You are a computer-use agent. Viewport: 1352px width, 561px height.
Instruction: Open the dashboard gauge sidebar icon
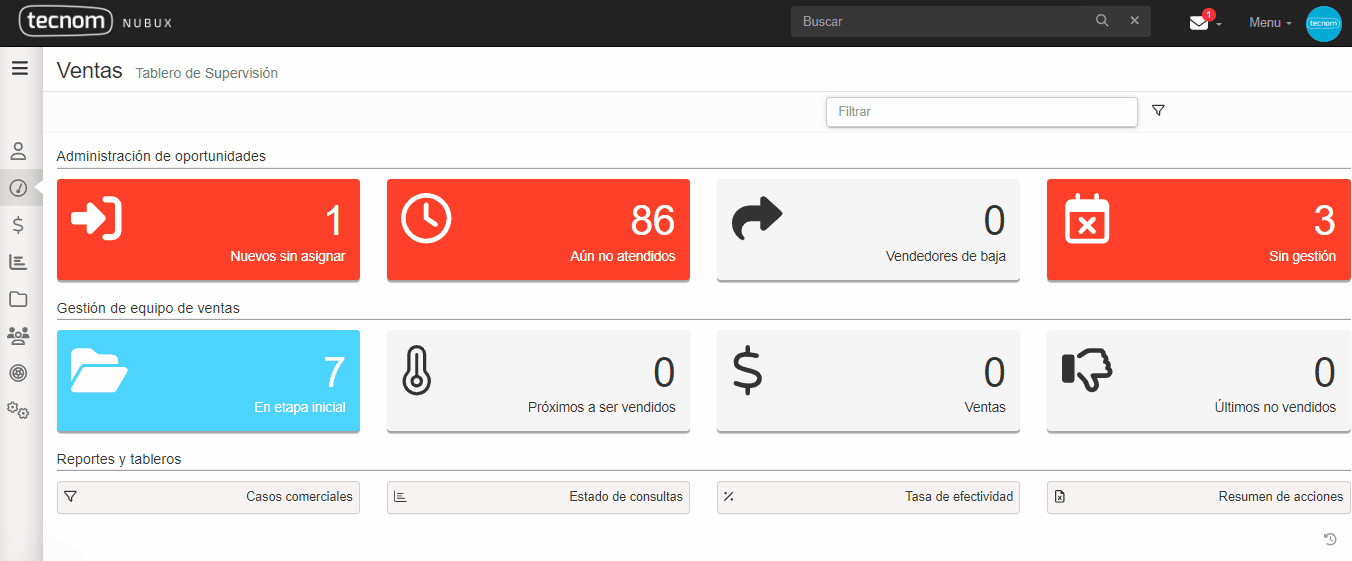(x=18, y=188)
